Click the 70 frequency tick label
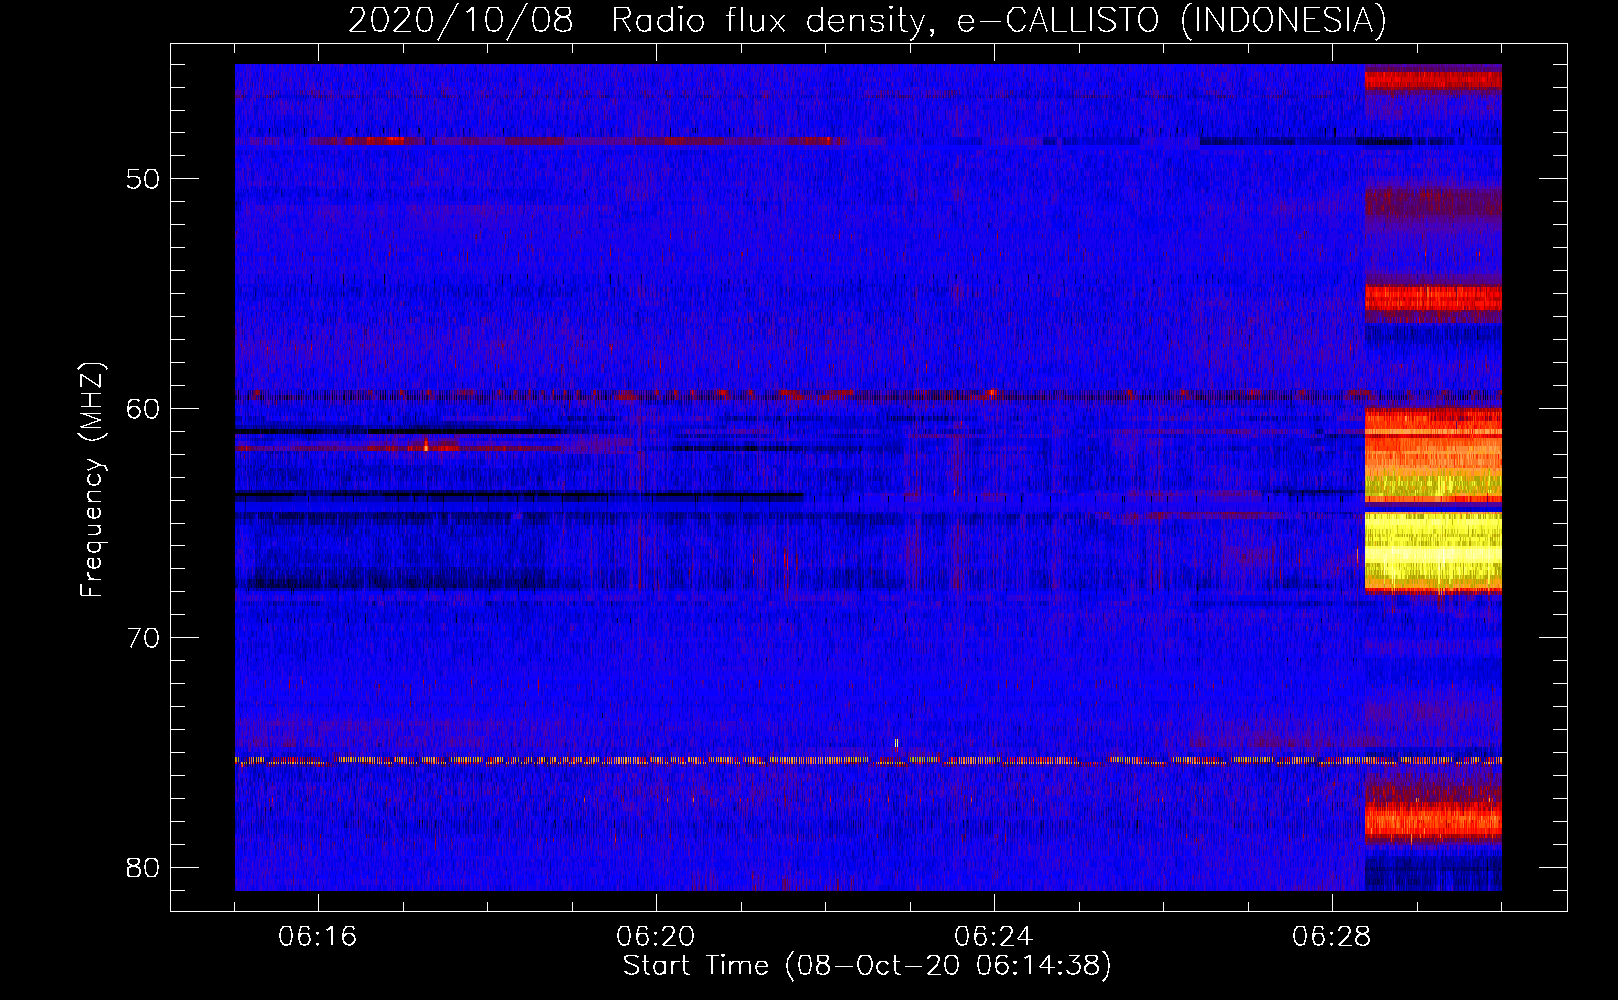This screenshot has height=1000, width=1618. (143, 638)
